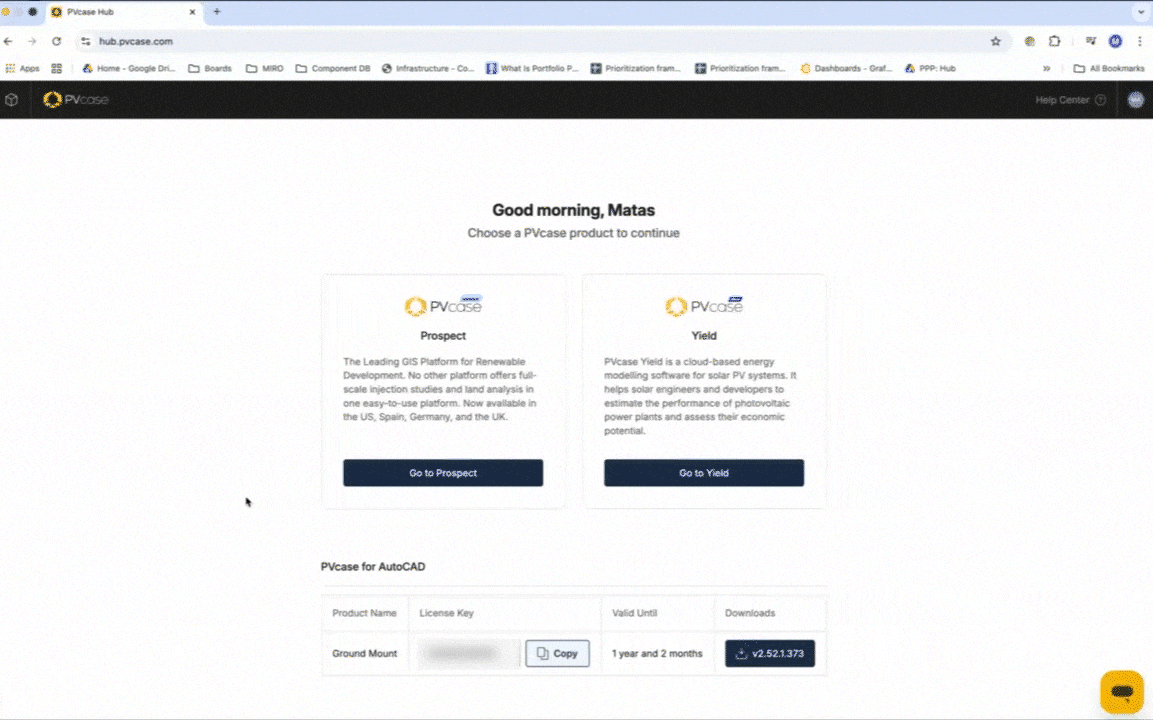Open Dashboards - Grafana bookmark
1153x720 pixels.
point(846,68)
